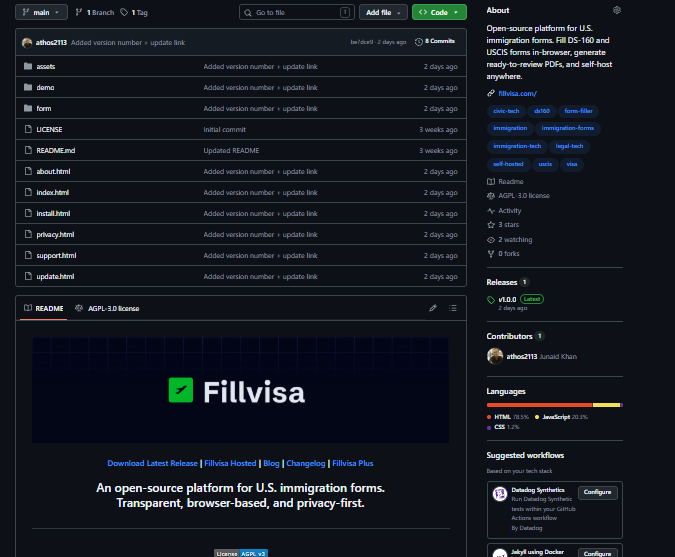Screen dimensions: 675x557
Task: Open the LICENSE file
Action: point(49,130)
